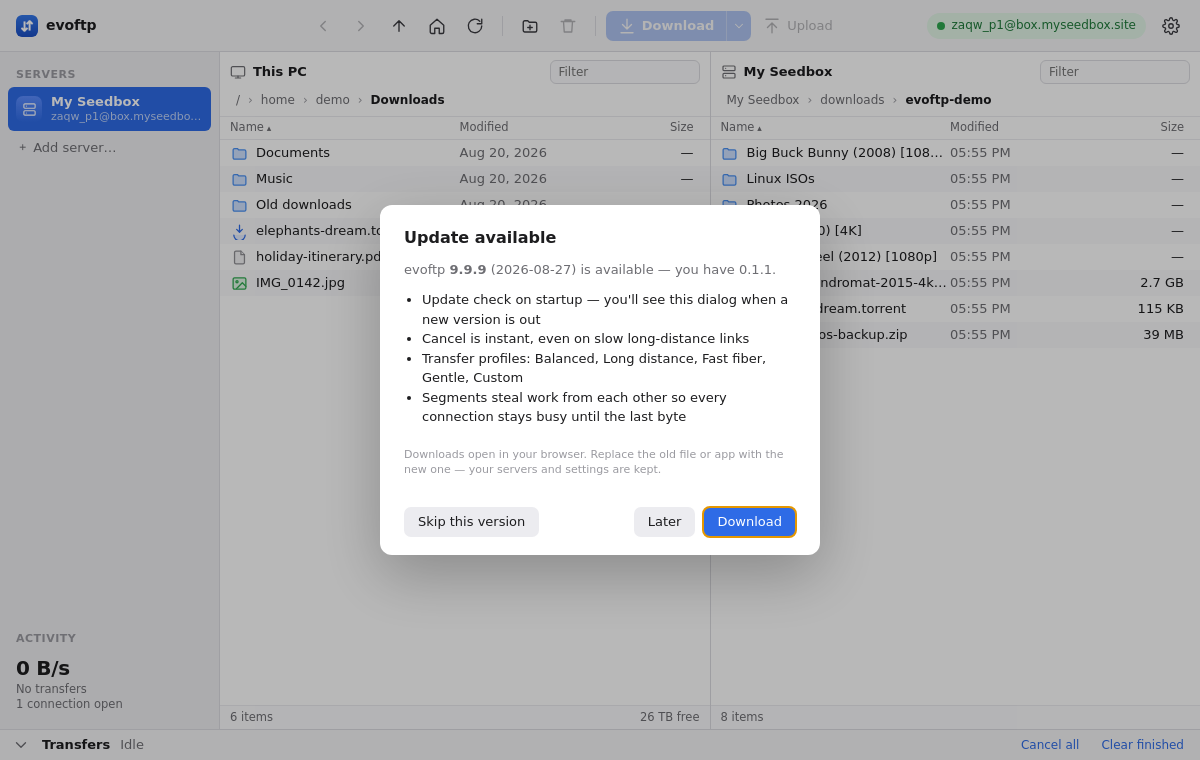Select My Seedbox in the servers list
This screenshot has height=760, width=1200.
point(109,109)
